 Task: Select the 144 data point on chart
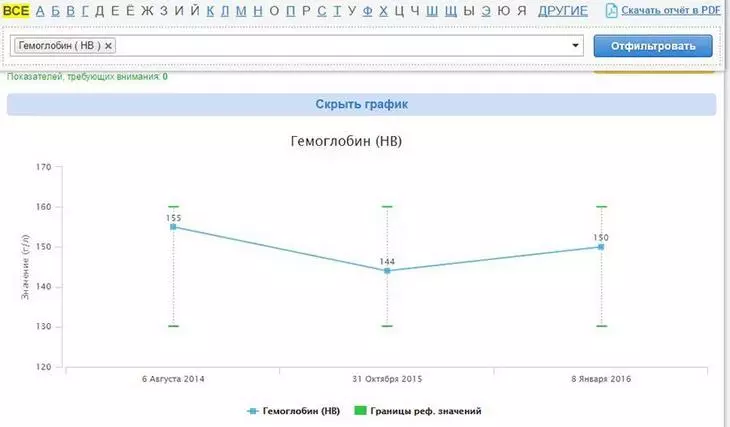point(387,271)
